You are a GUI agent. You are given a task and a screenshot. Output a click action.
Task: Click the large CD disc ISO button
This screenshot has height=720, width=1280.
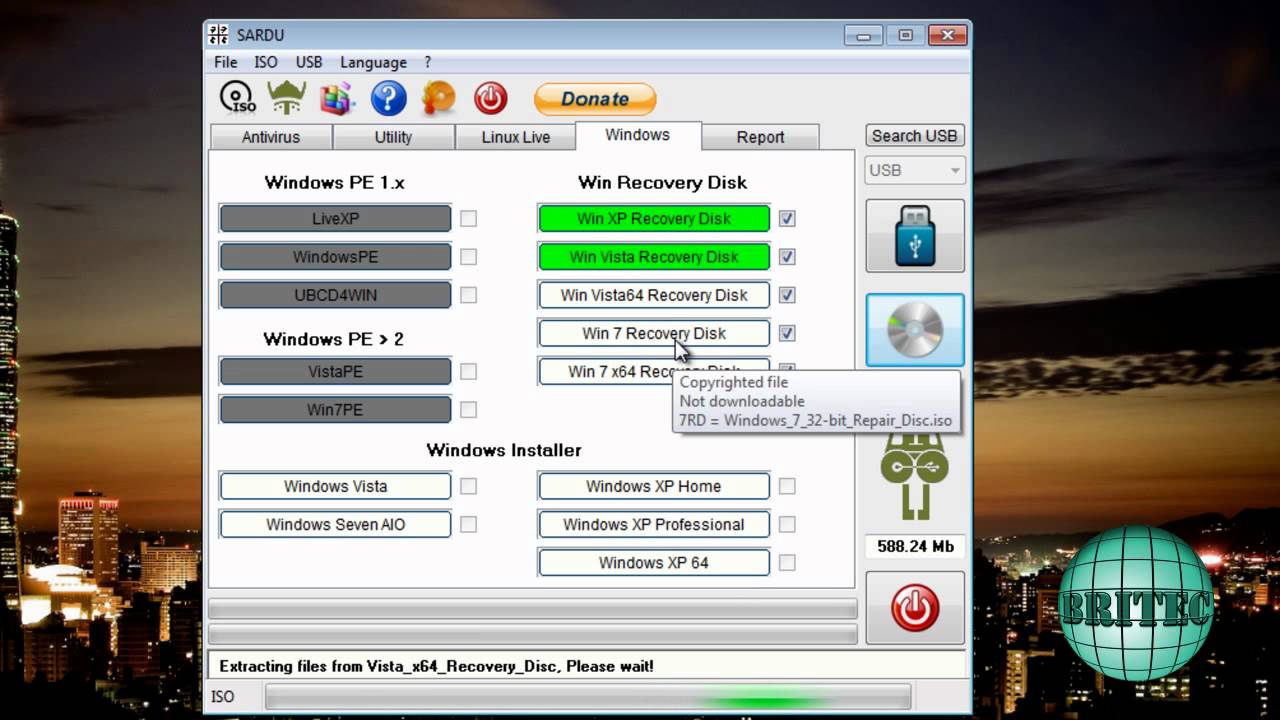[x=915, y=330]
